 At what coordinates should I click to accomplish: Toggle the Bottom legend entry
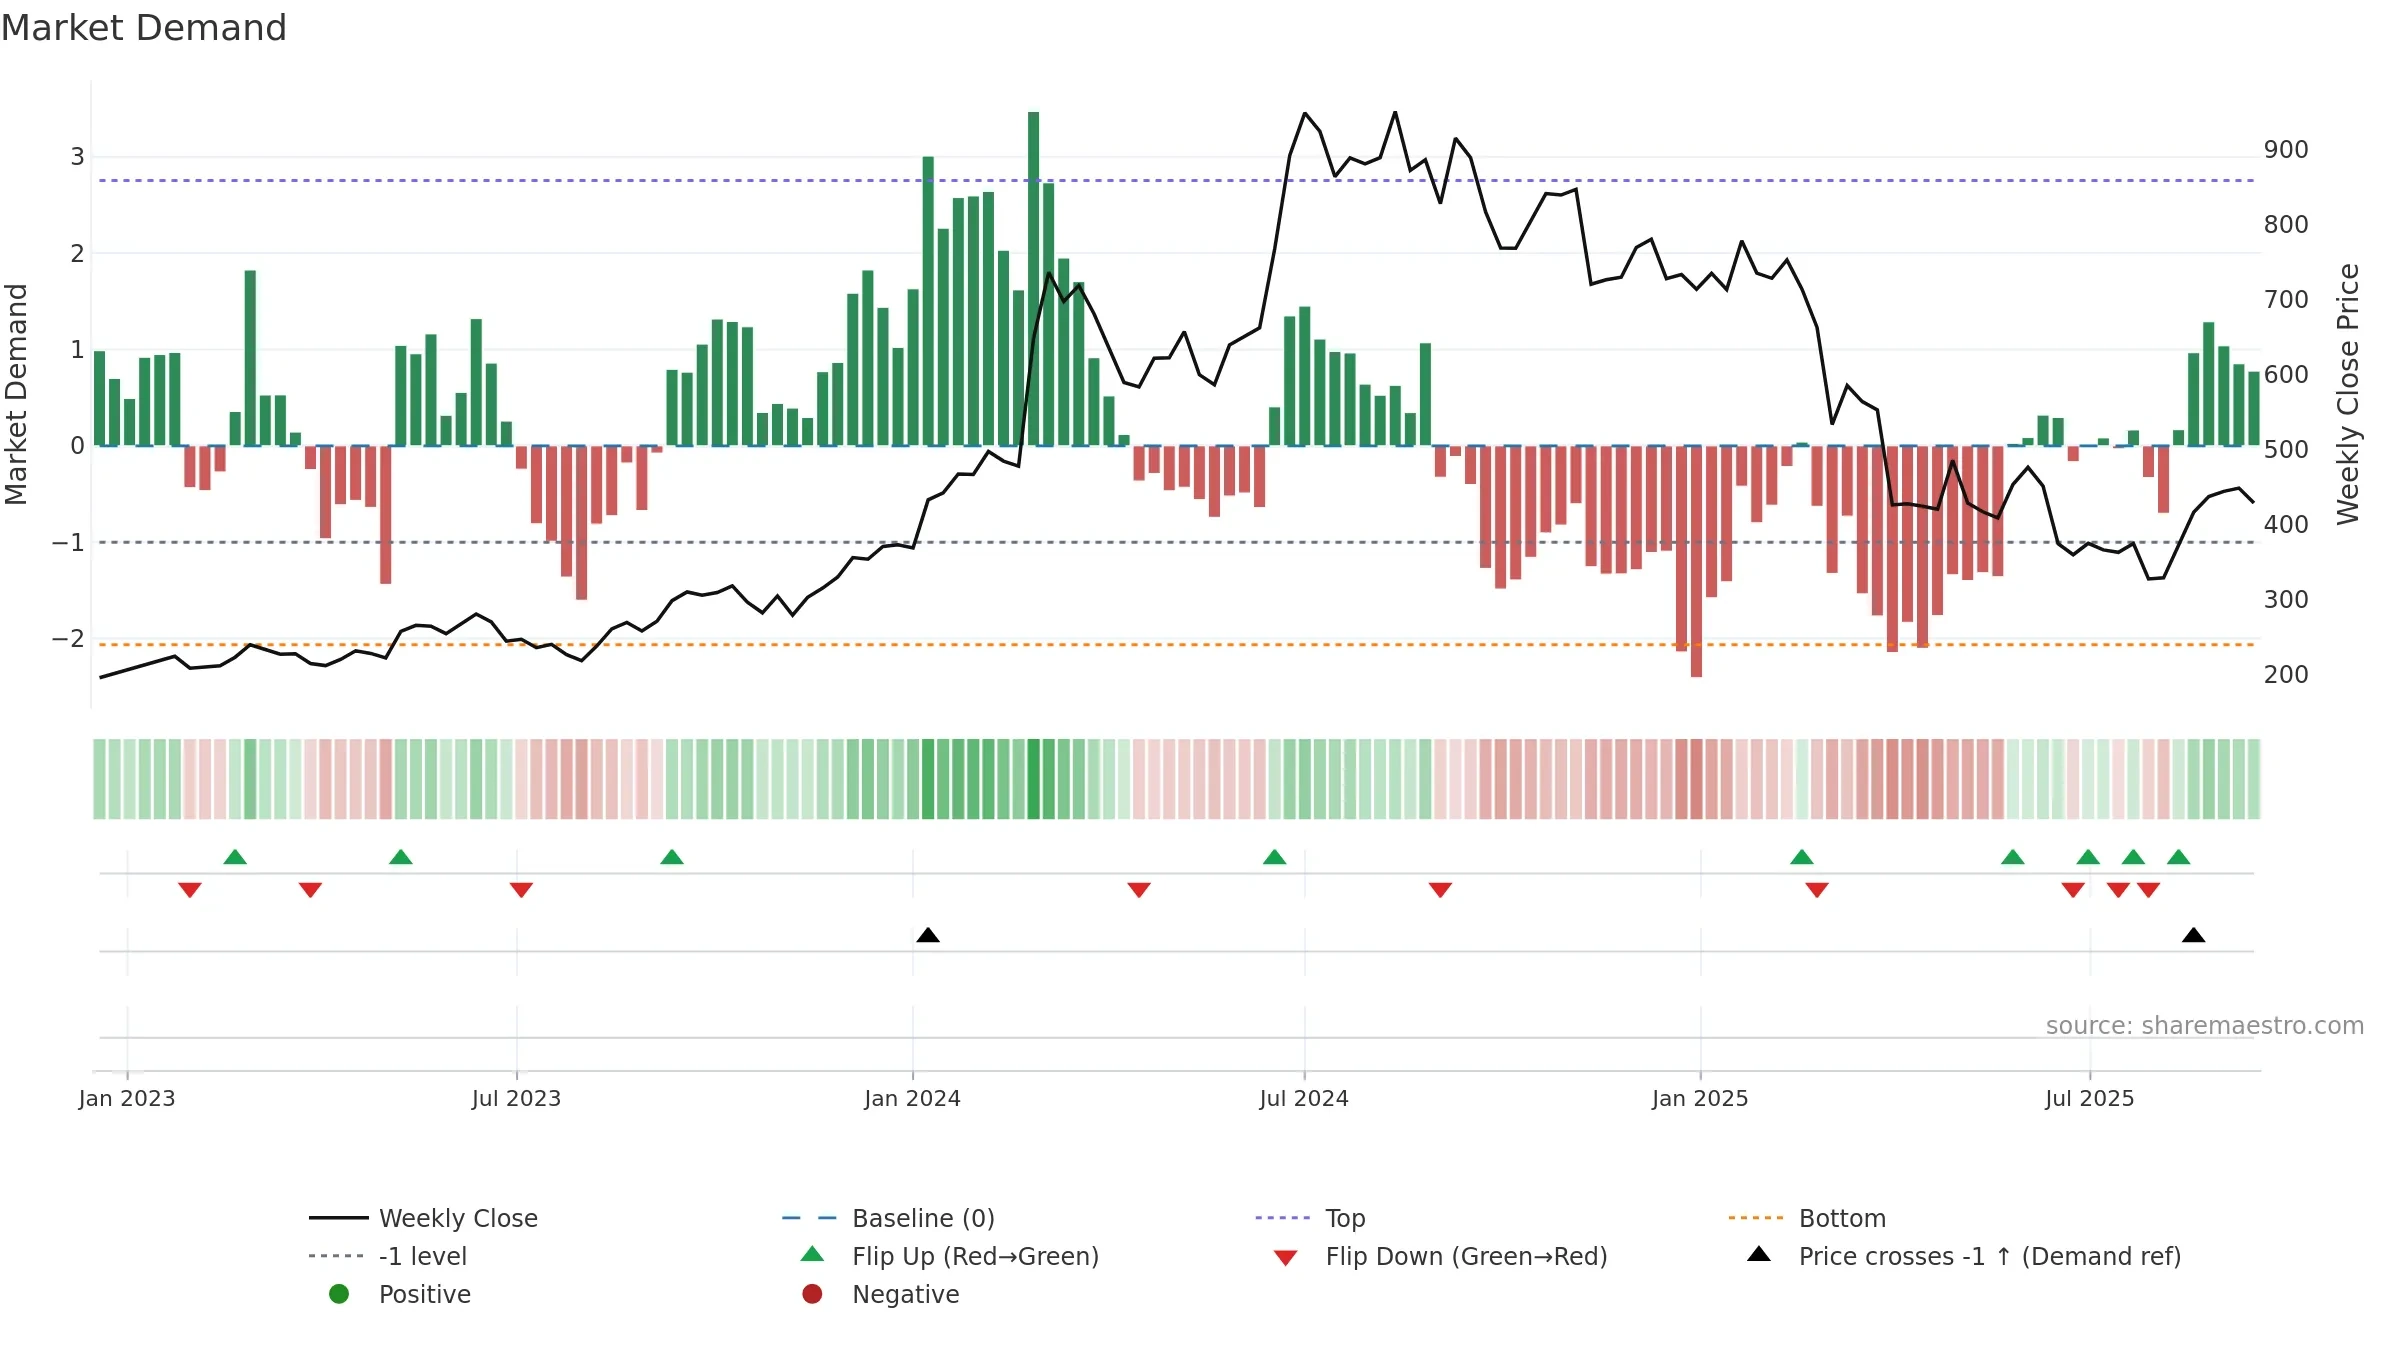pyautogui.click(x=1807, y=1218)
